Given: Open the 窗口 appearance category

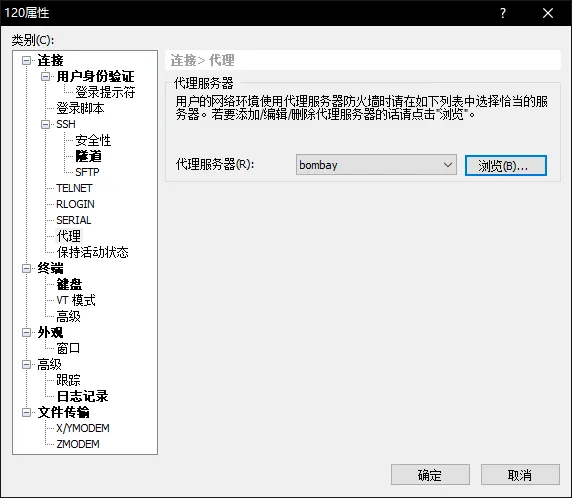Looking at the screenshot, I should point(68,348).
